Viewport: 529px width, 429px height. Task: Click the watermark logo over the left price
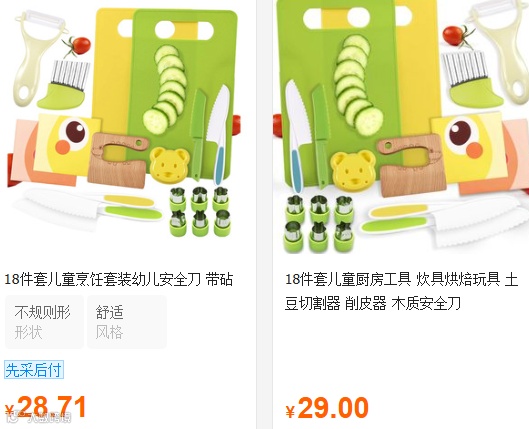[x=39, y=417]
